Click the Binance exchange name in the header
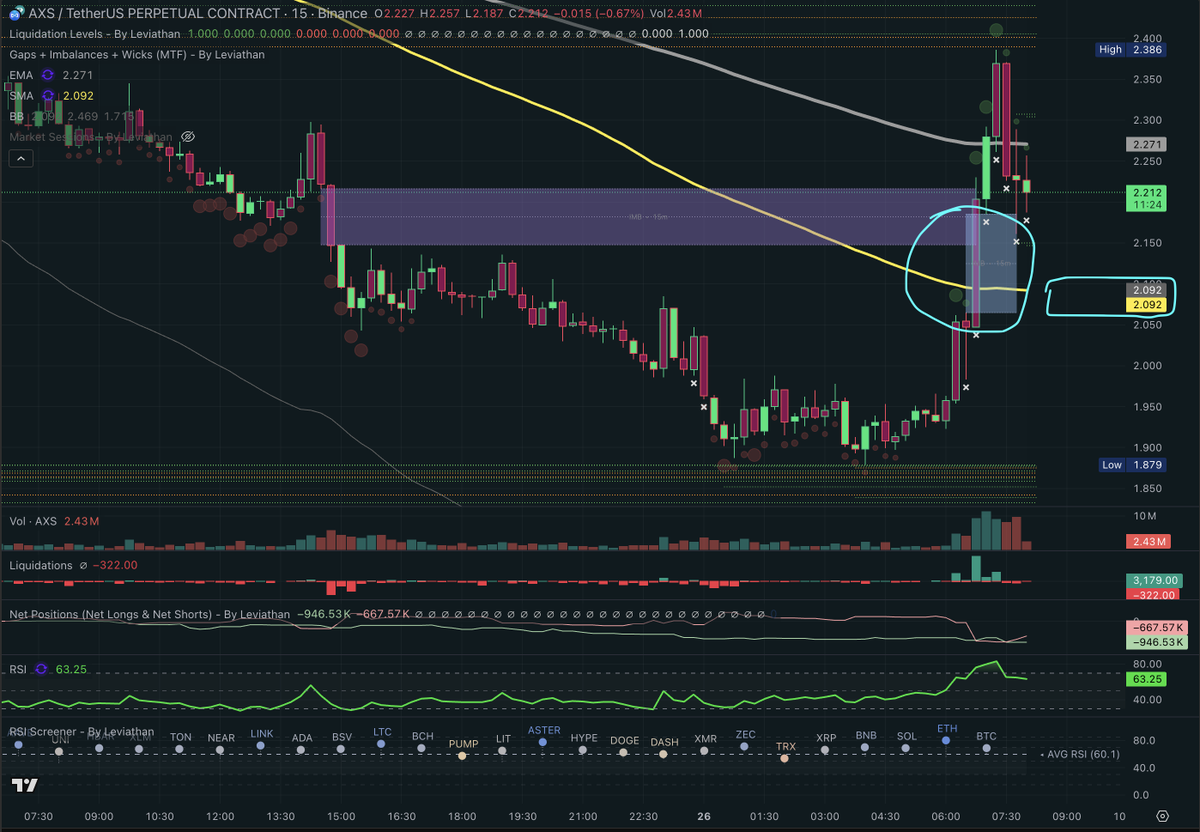This screenshot has height=832, width=1200. [338, 13]
